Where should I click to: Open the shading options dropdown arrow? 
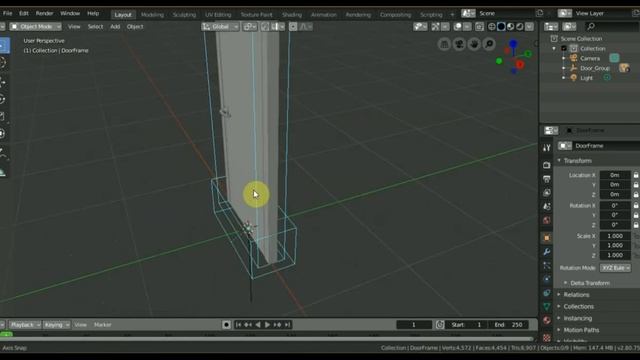(529, 27)
